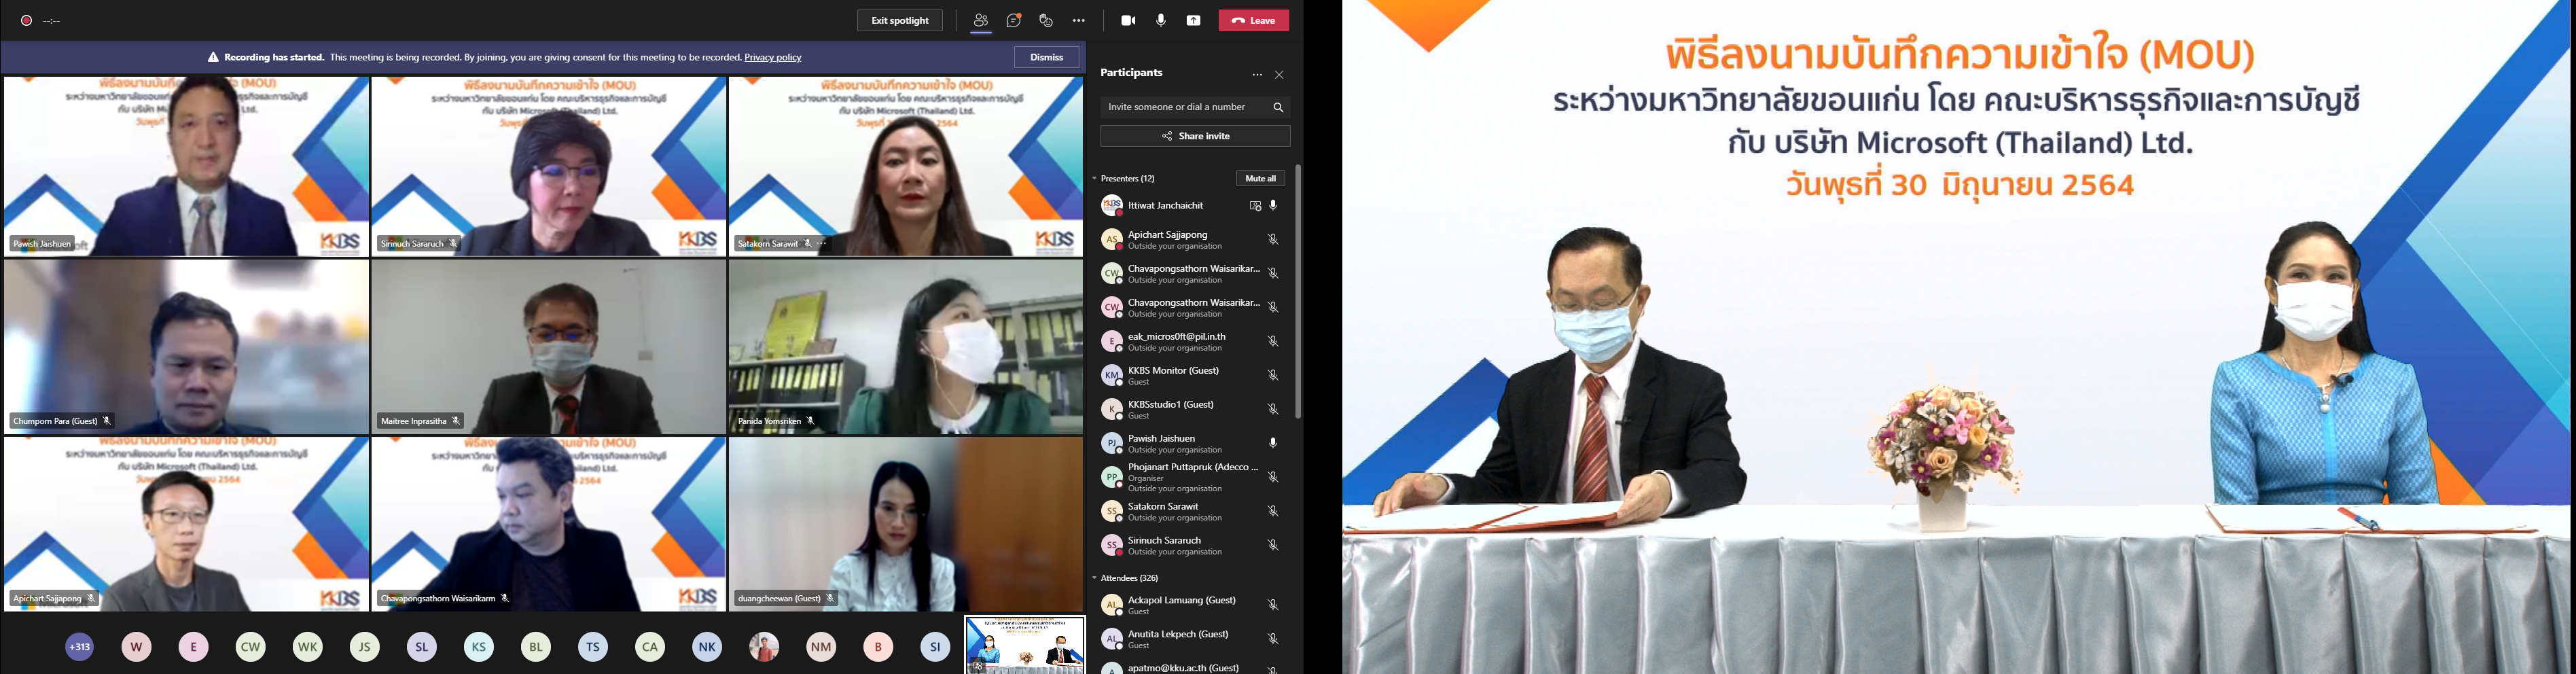The image size is (2576, 674).
Task: Select Chumporn Para (Guest) video tile
Action: tap(187, 347)
